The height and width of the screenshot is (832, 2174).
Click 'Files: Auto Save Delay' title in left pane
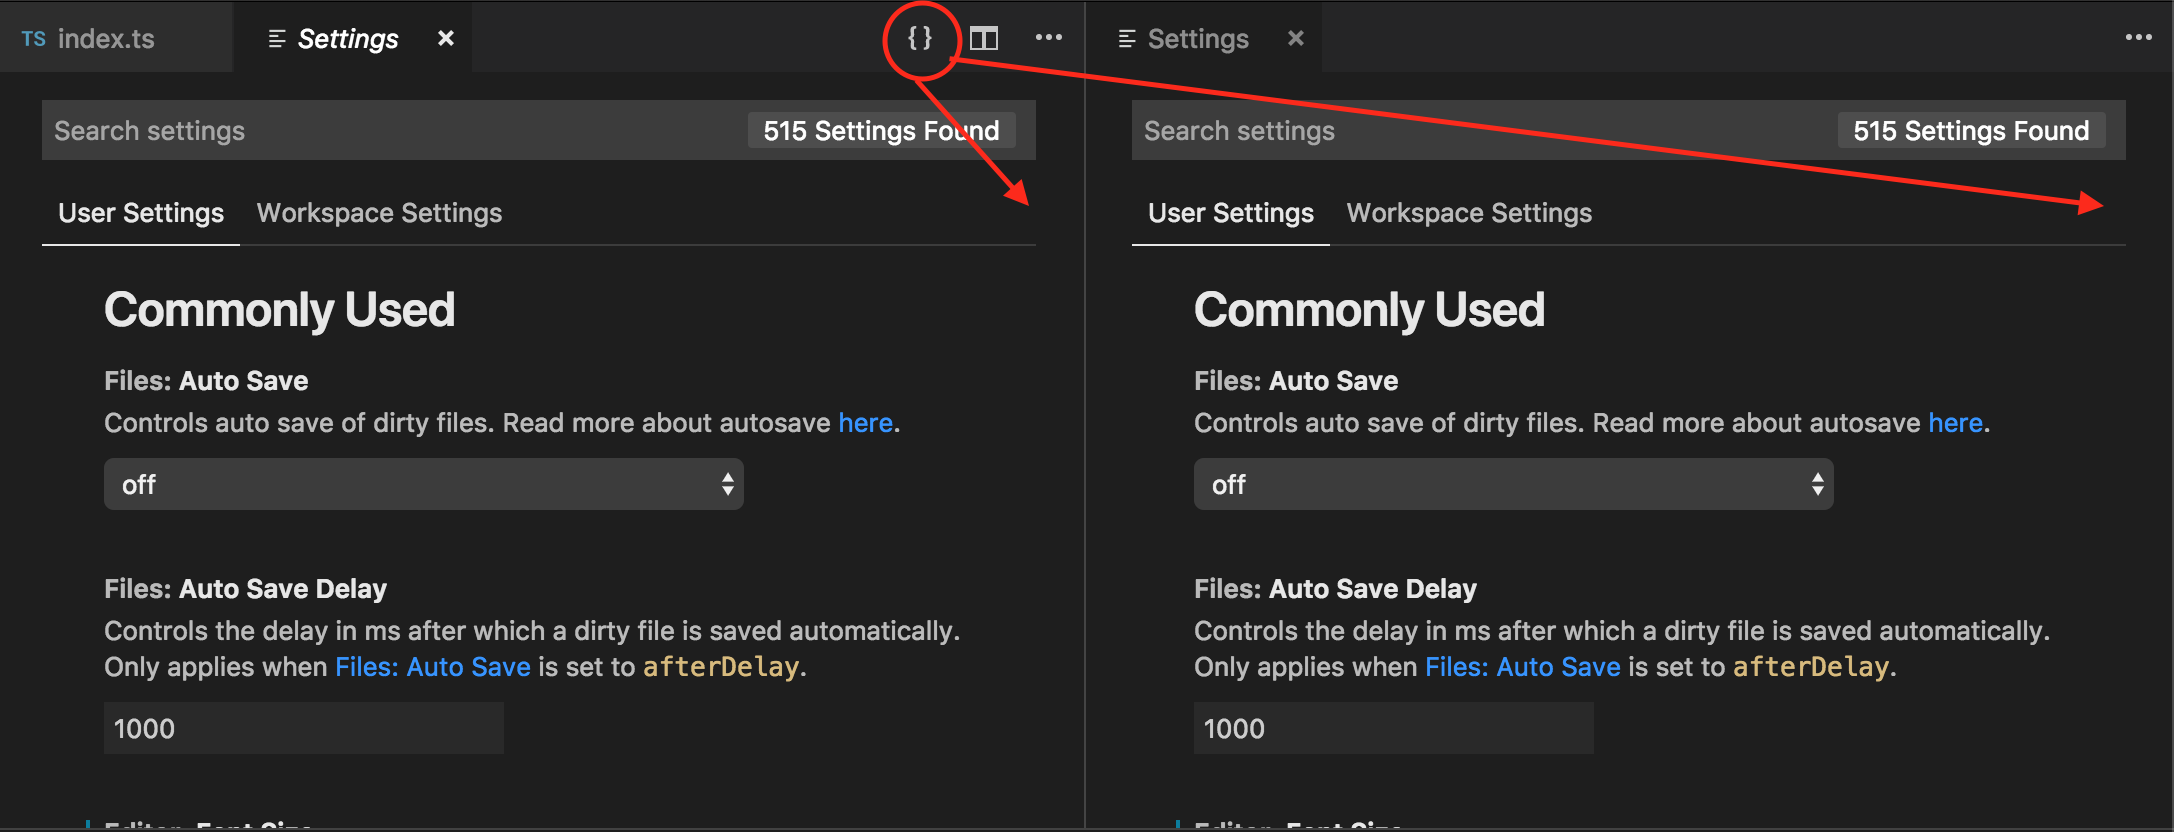coord(246,589)
